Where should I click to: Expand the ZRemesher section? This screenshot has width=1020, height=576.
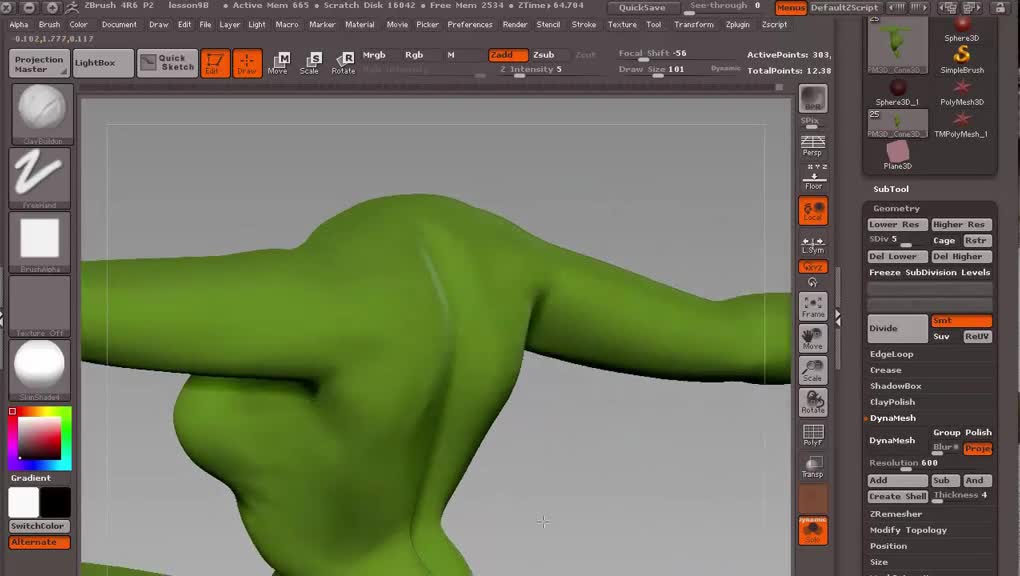coord(895,514)
